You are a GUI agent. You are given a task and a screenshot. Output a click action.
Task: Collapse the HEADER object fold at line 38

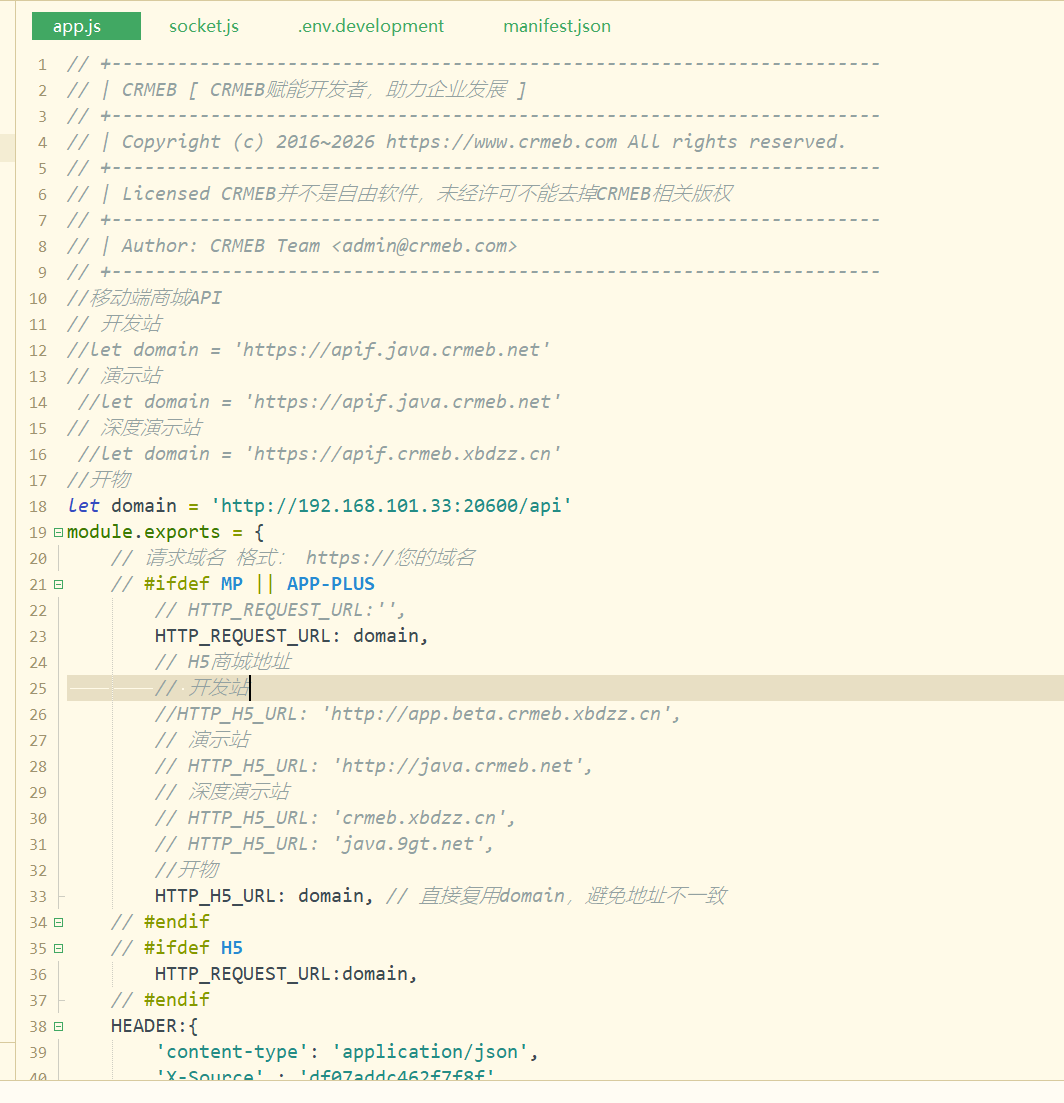pos(58,1026)
